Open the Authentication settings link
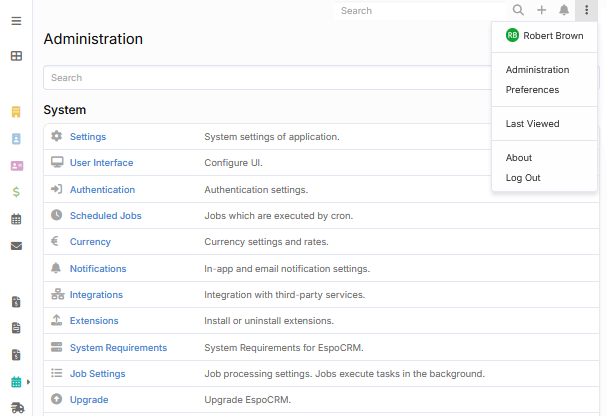Image resolution: width=607 pixels, height=416 pixels. (x=102, y=189)
